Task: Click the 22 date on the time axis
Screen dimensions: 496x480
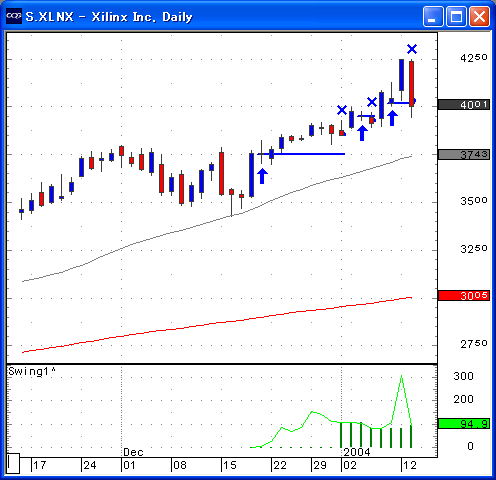Action: pos(280,465)
